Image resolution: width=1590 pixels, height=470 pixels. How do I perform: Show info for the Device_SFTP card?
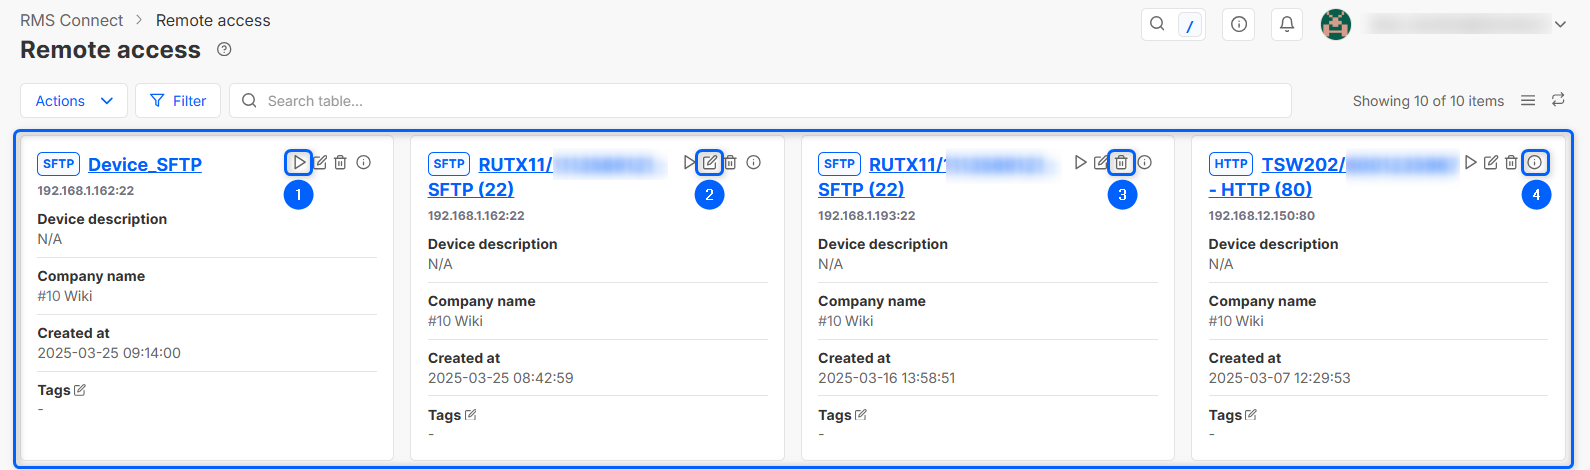pyautogui.click(x=364, y=162)
